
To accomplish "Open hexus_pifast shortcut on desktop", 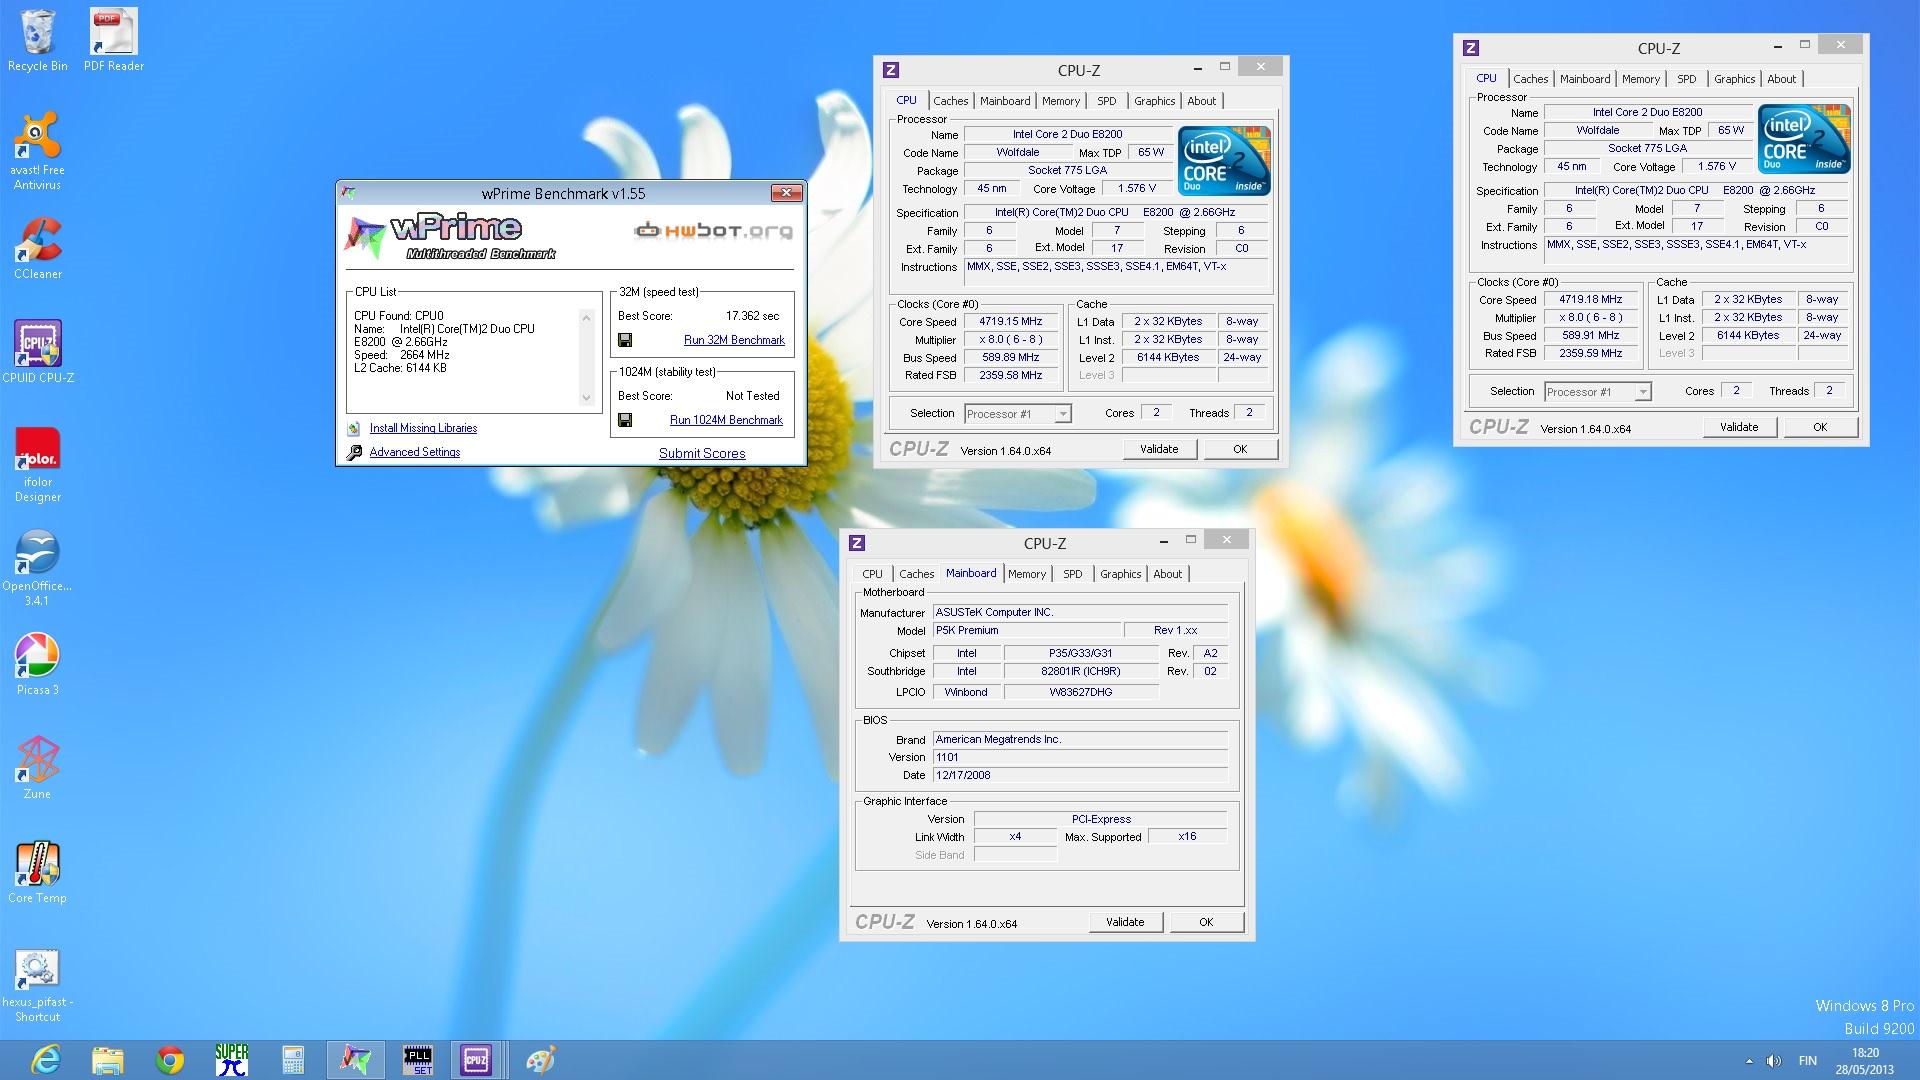I will [38, 986].
